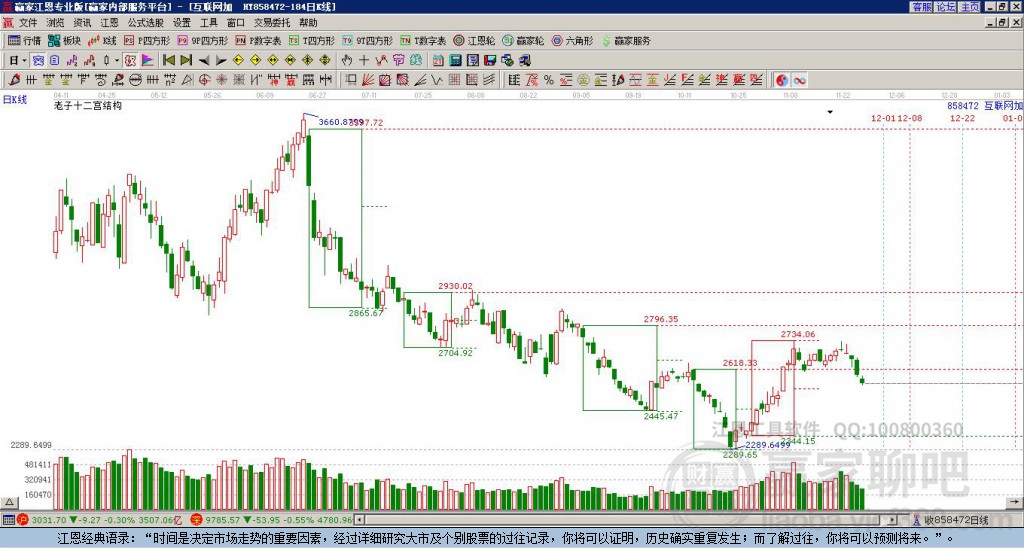Toggle the yin-yang icon
1024x548 pixels.
click(x=782, y=80)
